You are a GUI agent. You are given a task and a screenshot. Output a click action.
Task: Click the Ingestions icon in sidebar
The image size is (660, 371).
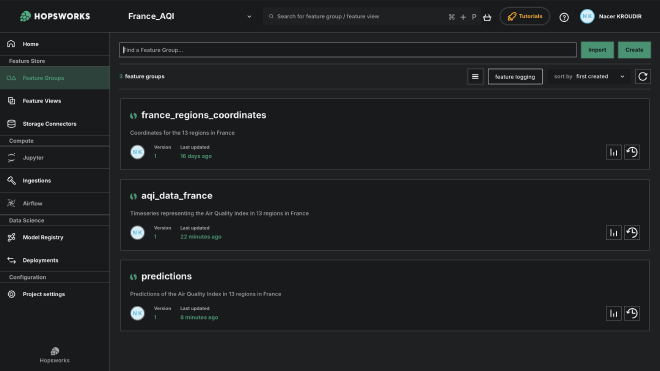(11, 180)
